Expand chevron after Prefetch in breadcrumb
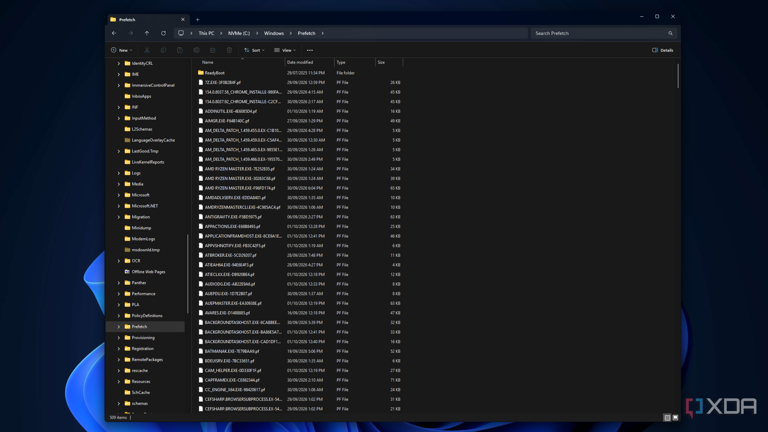768x432 pixels. [322, 33]
